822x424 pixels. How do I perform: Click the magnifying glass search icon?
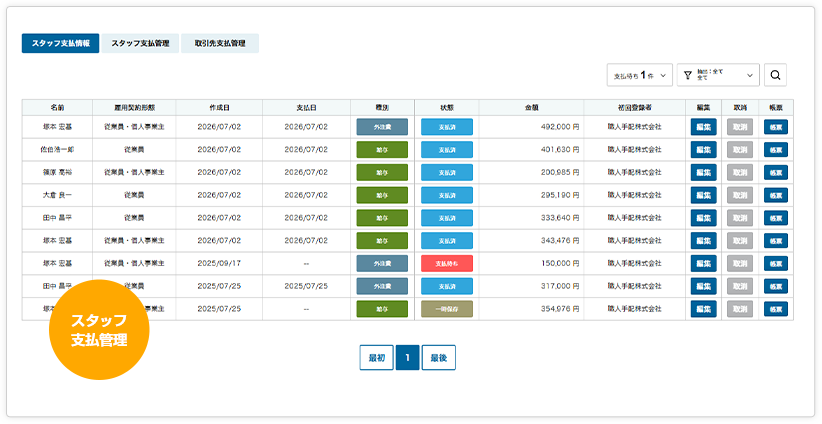click(x=775, y=75)
